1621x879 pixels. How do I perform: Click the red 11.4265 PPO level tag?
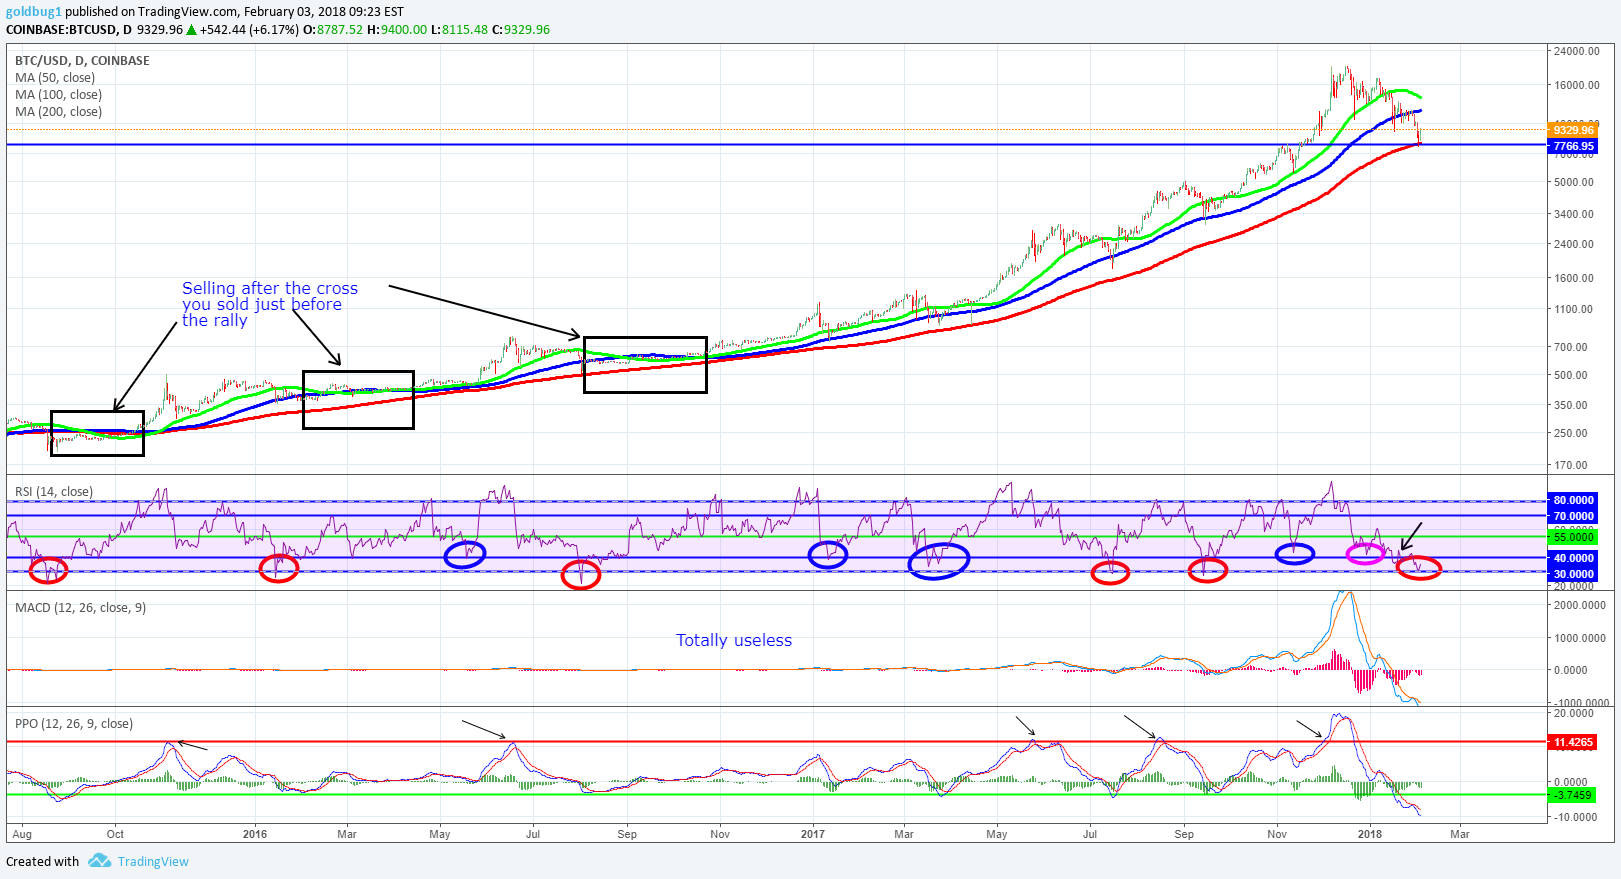click(1573, 742)
